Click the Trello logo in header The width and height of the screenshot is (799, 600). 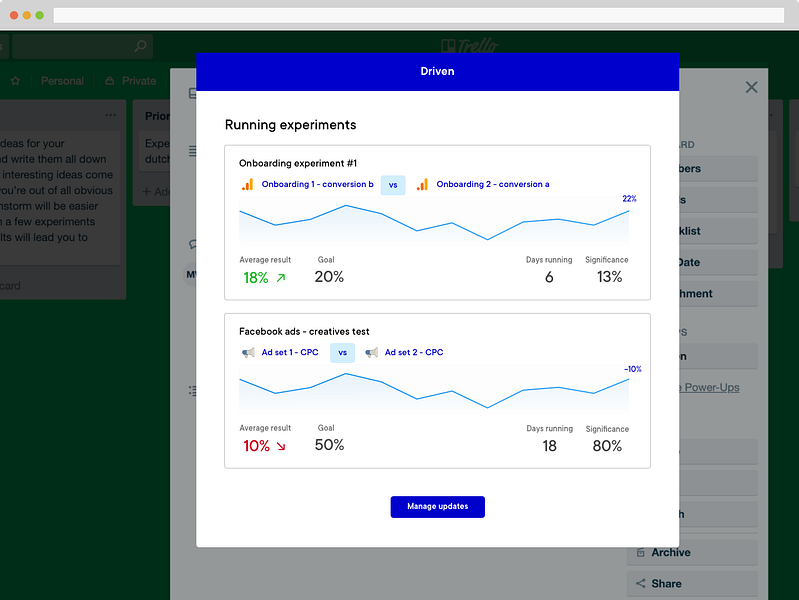click(x=469, y=46)
